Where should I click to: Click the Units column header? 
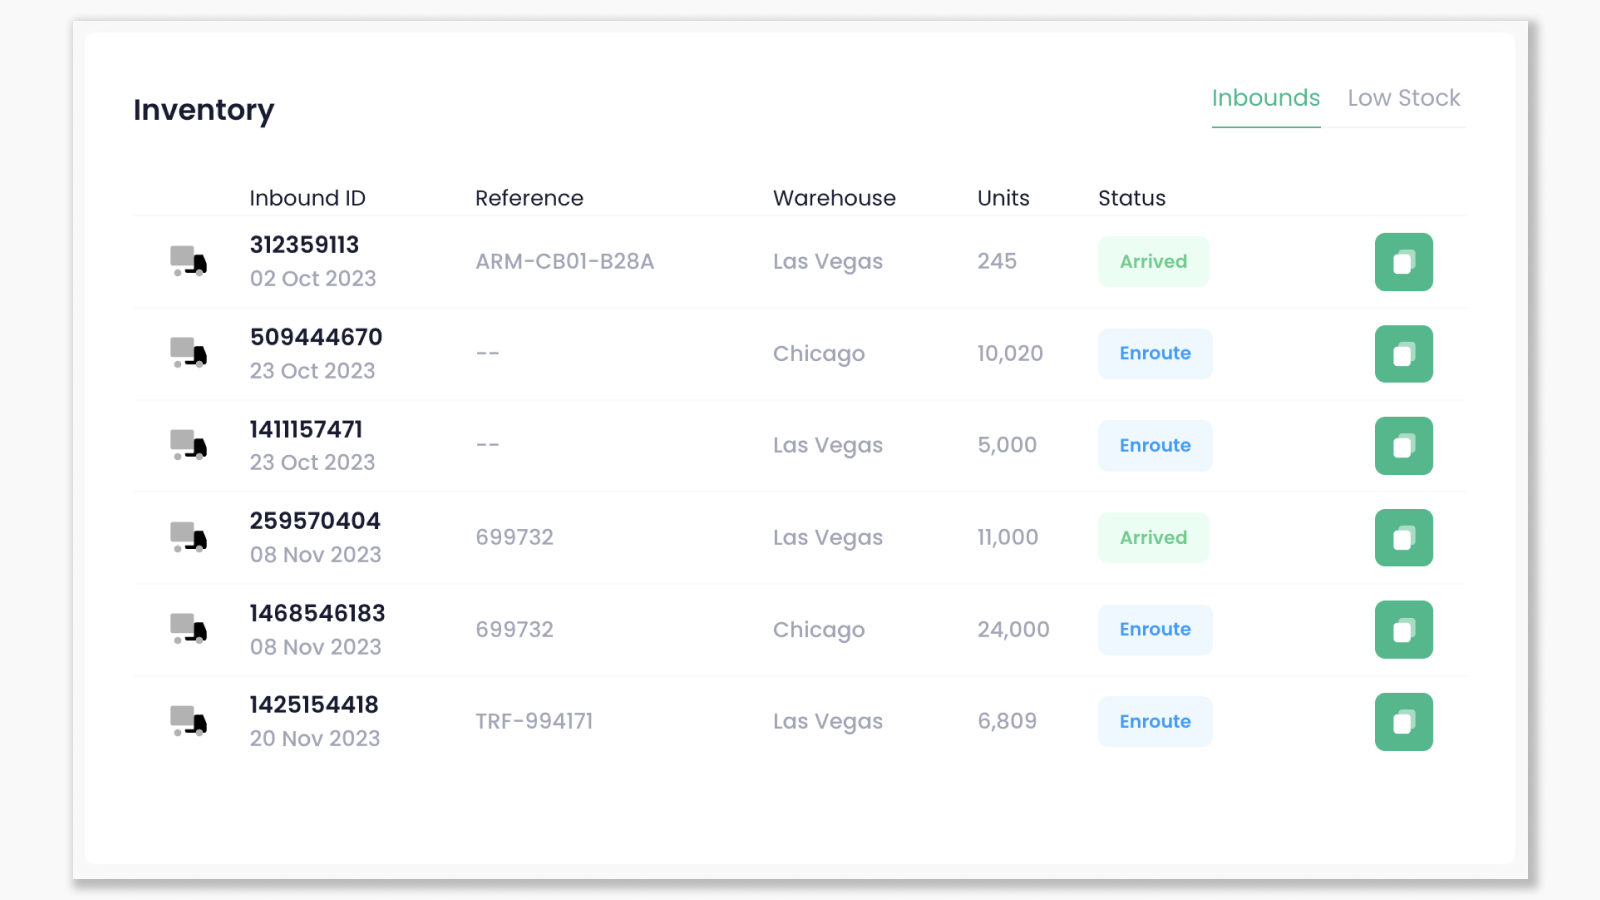click(1003, 198)
